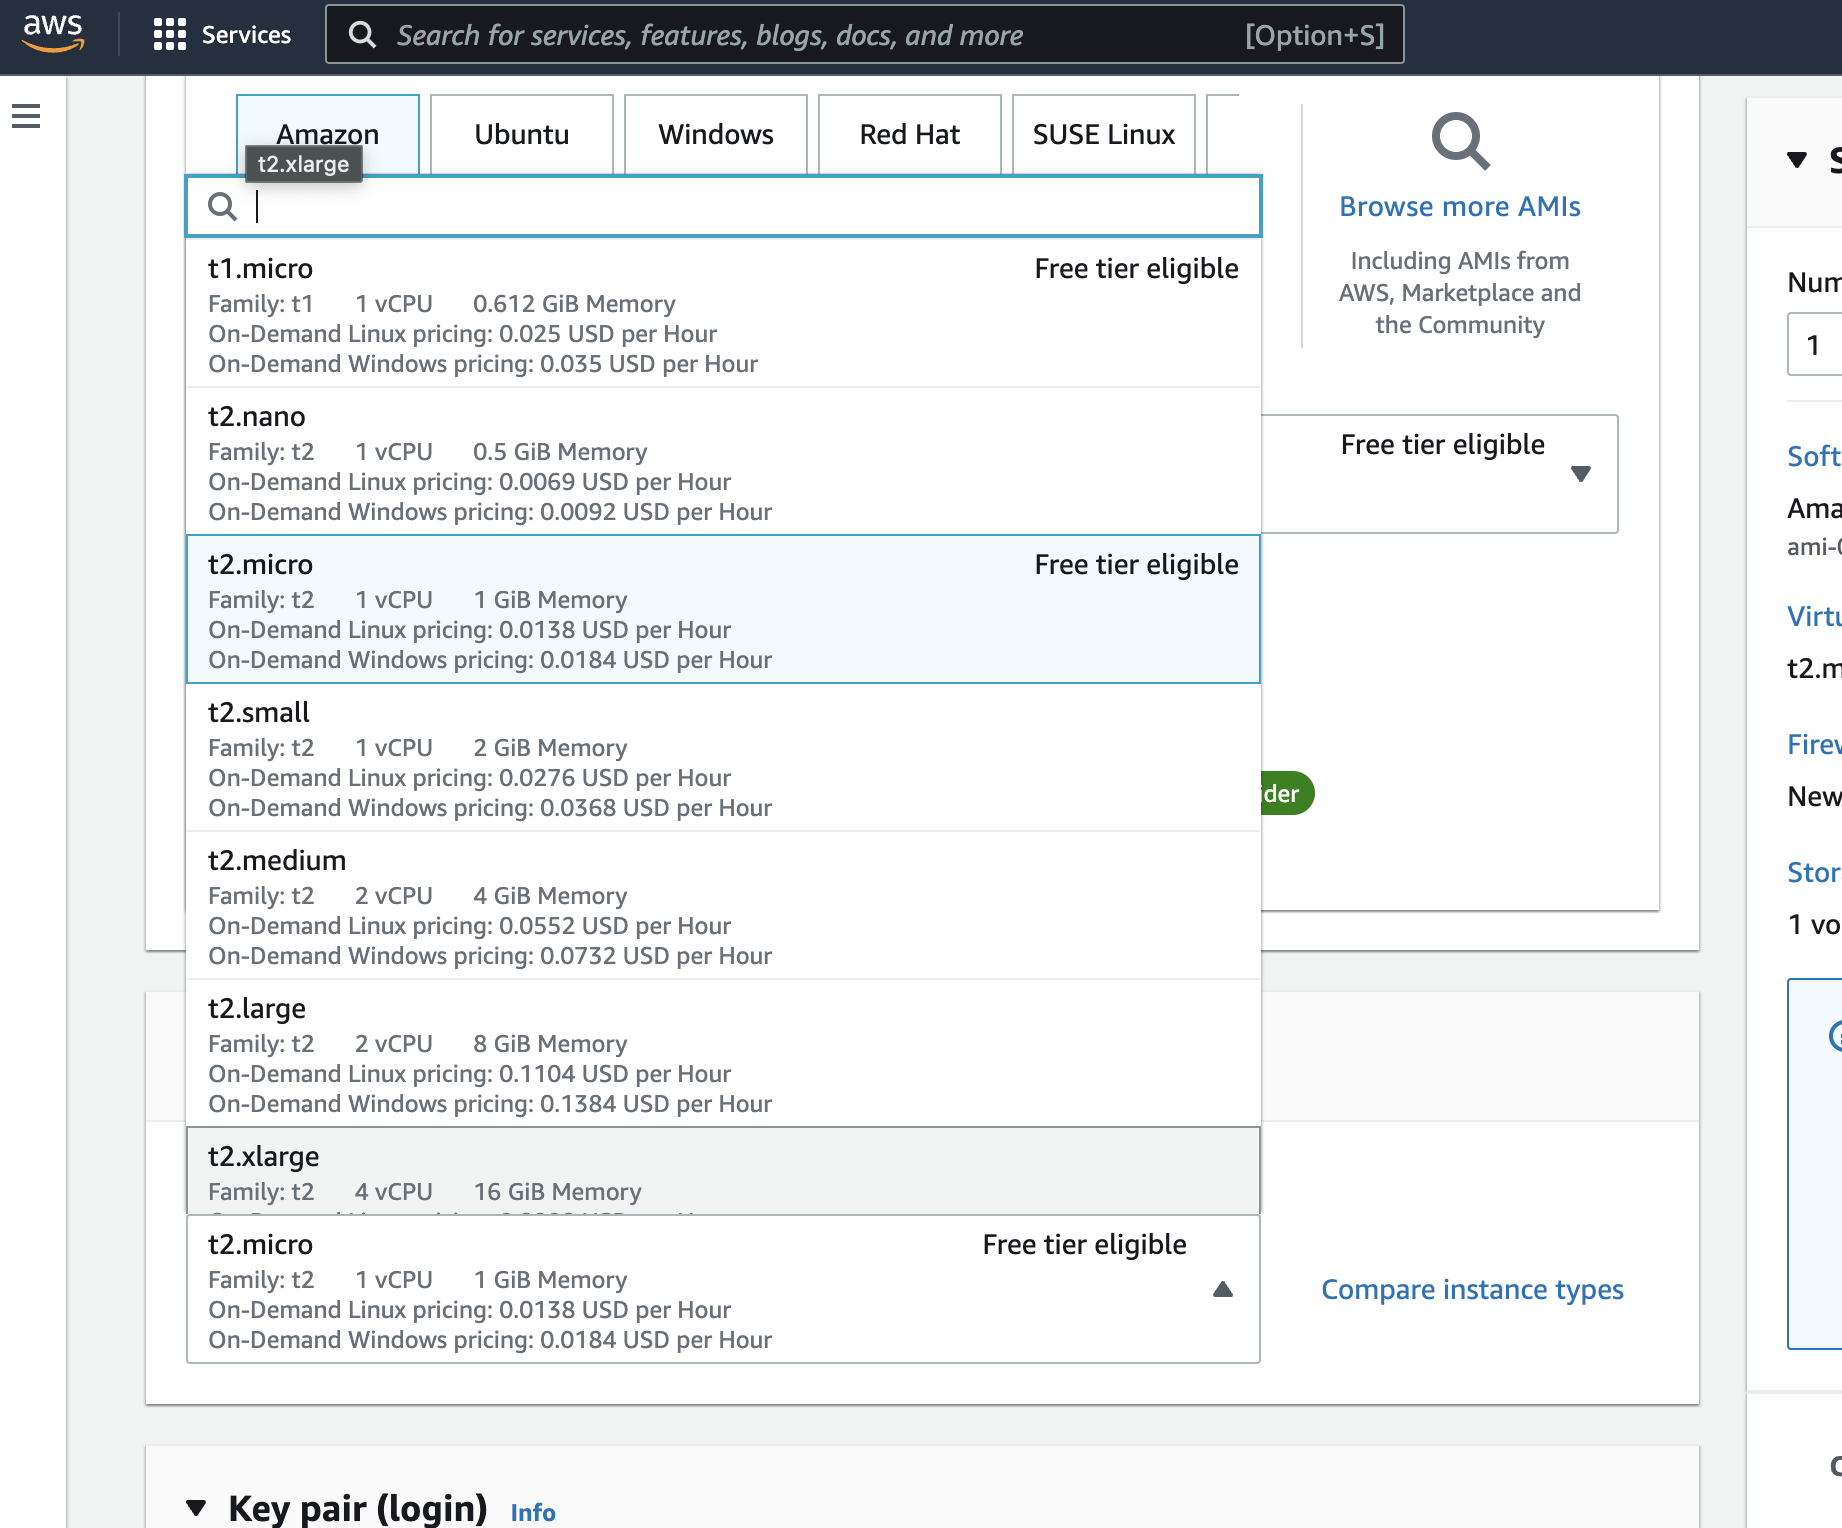This screenshot has height=1528, width=1842.
Task: Select the Red Hat tab
Action: (x=908, y=134)
